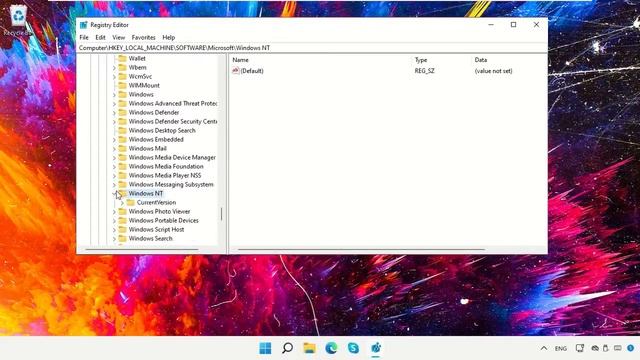Open the Windows Start menu
The width and height of the screenshot is (640, 360).
pyautogui.click(x=265, y=348)
